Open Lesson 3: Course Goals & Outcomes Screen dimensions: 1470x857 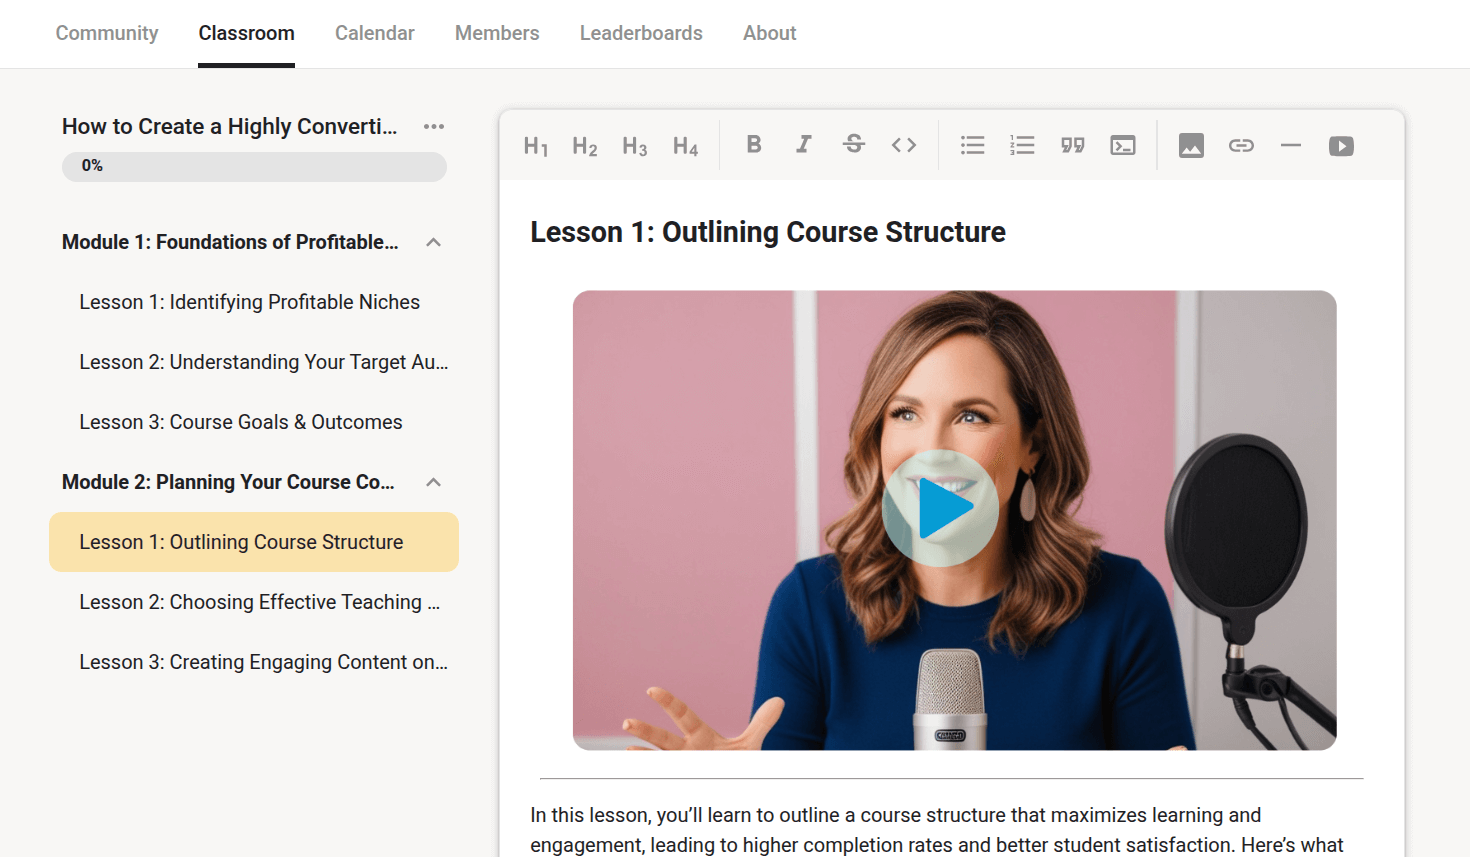(x=241, y=422)
